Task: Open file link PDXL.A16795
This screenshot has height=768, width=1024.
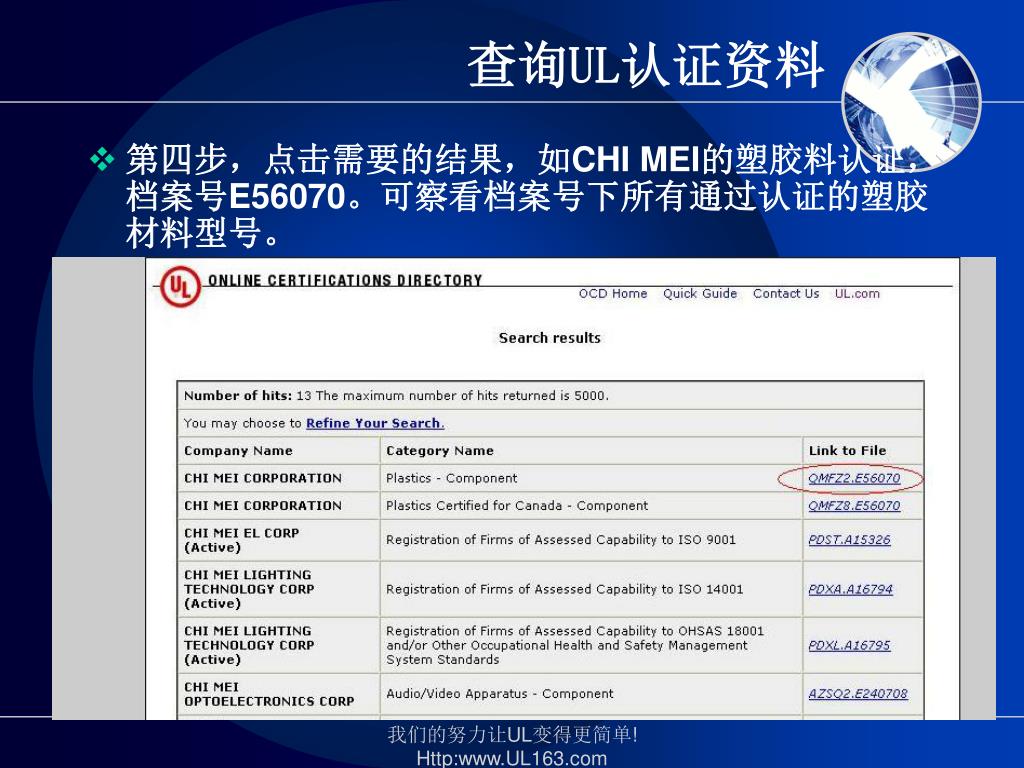Action: [849, 645]
